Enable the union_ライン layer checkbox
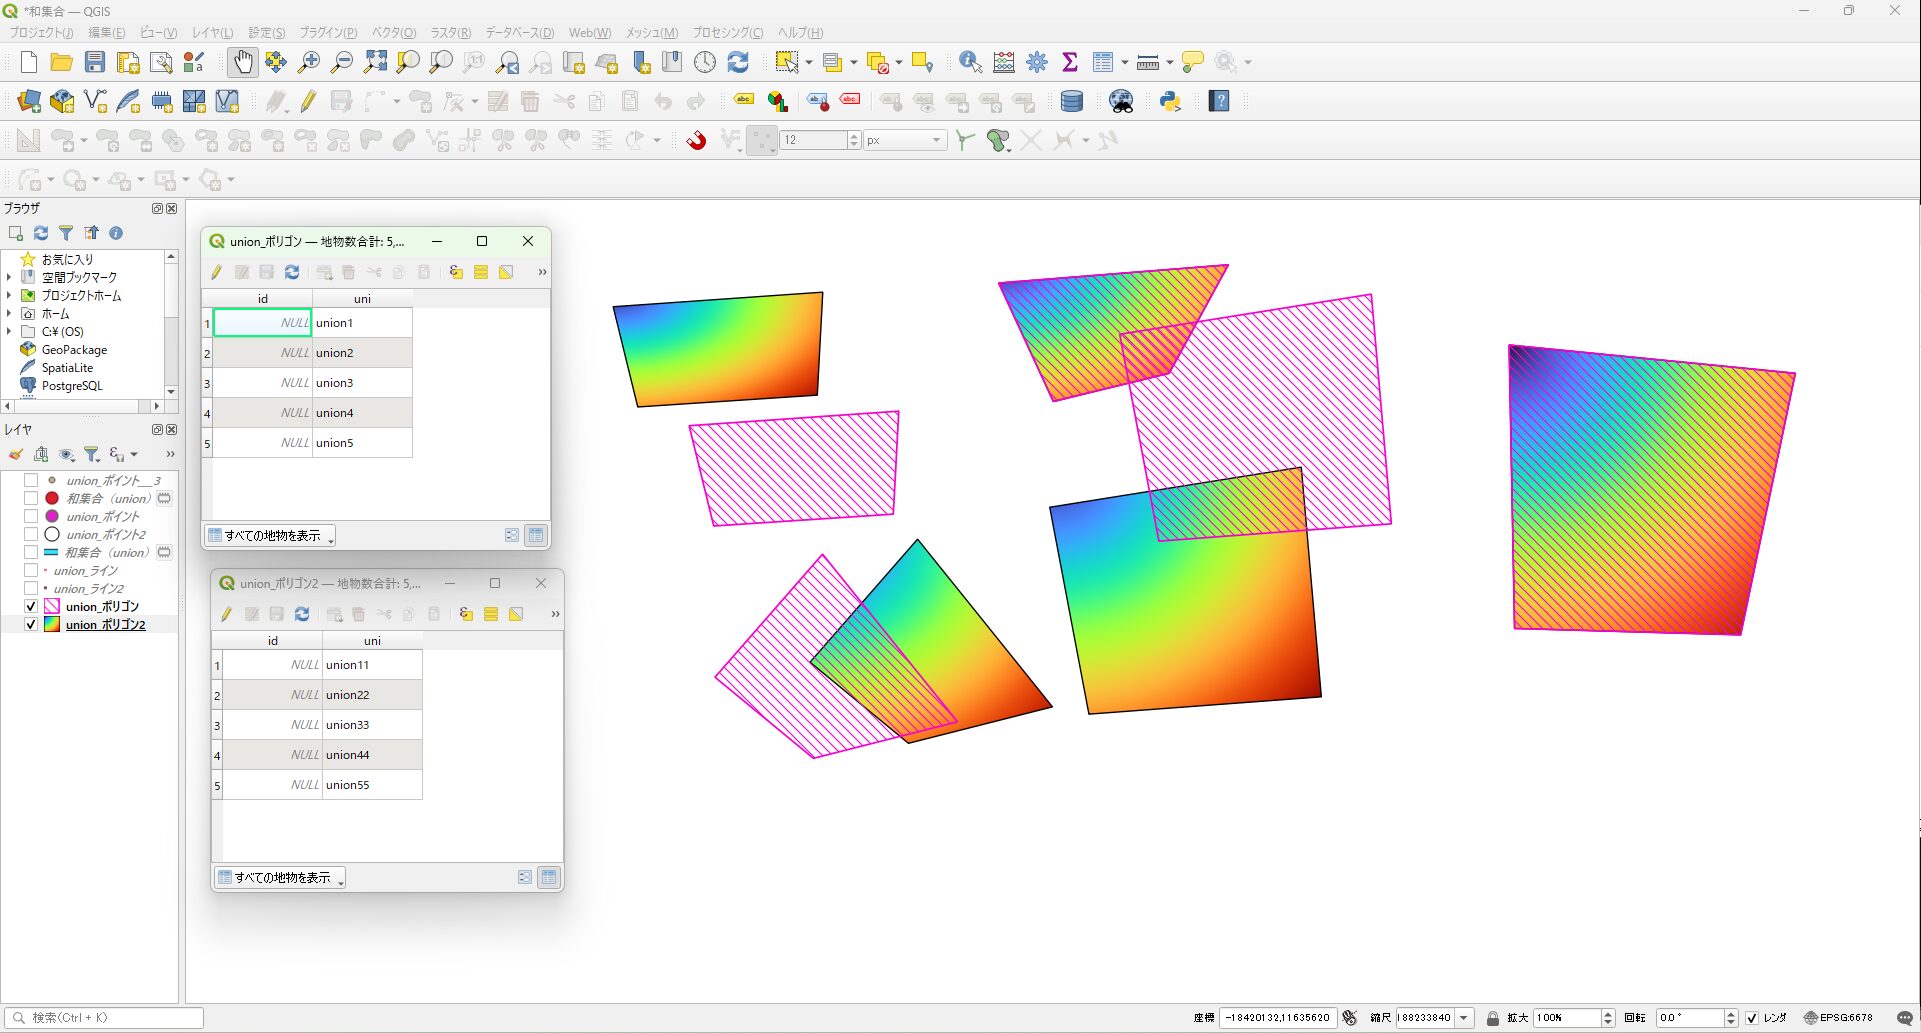 pos(31,570)
